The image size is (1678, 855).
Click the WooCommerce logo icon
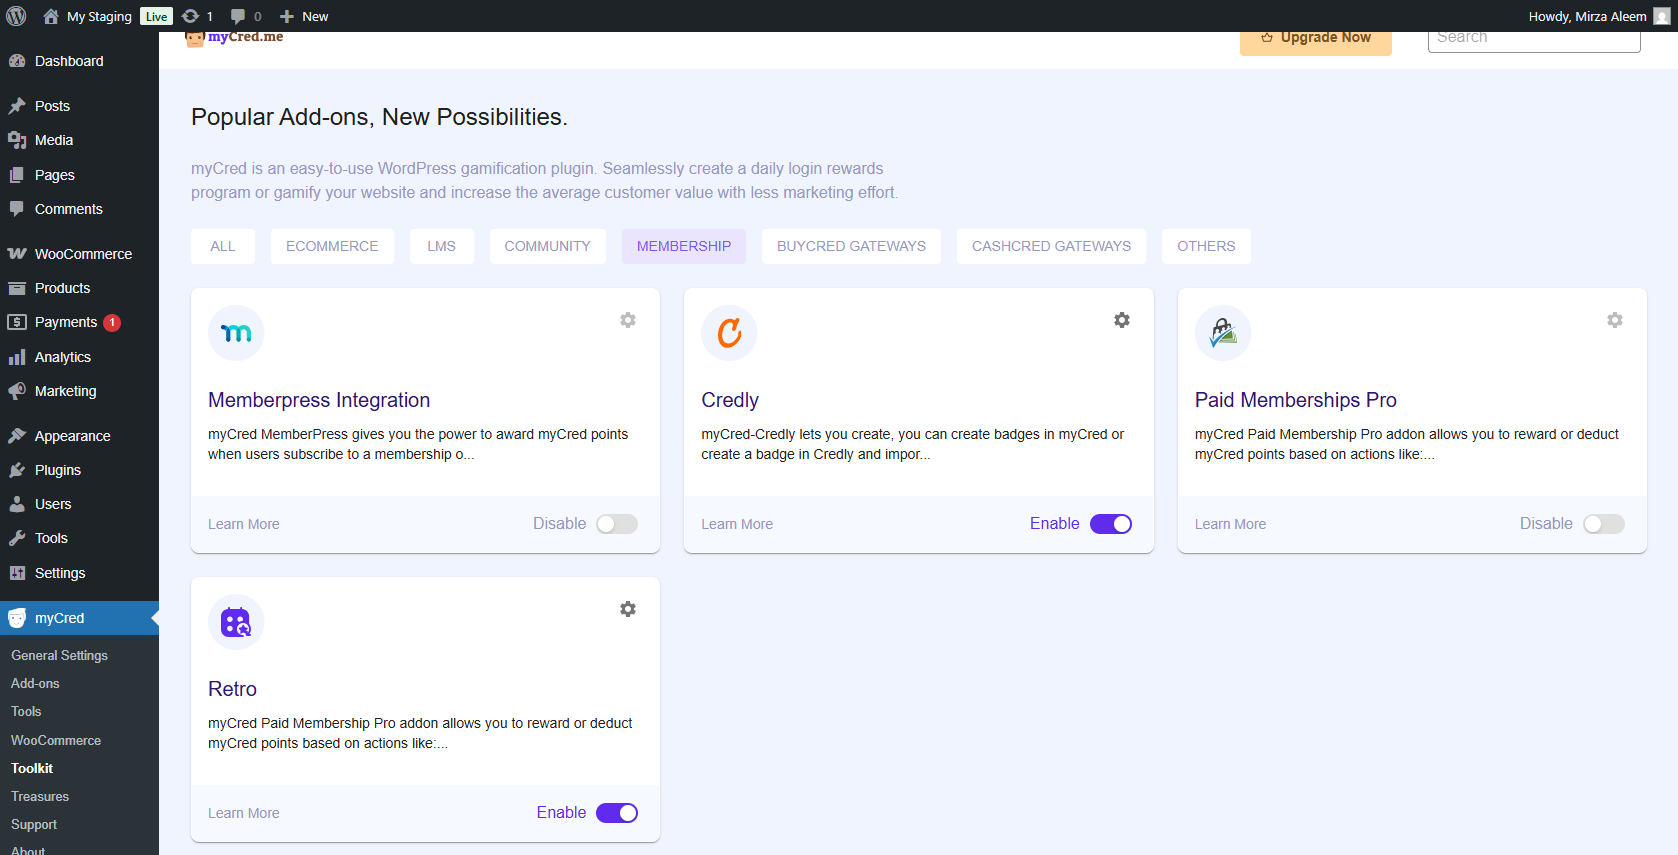pyautogui.click(x=17, y=254)
